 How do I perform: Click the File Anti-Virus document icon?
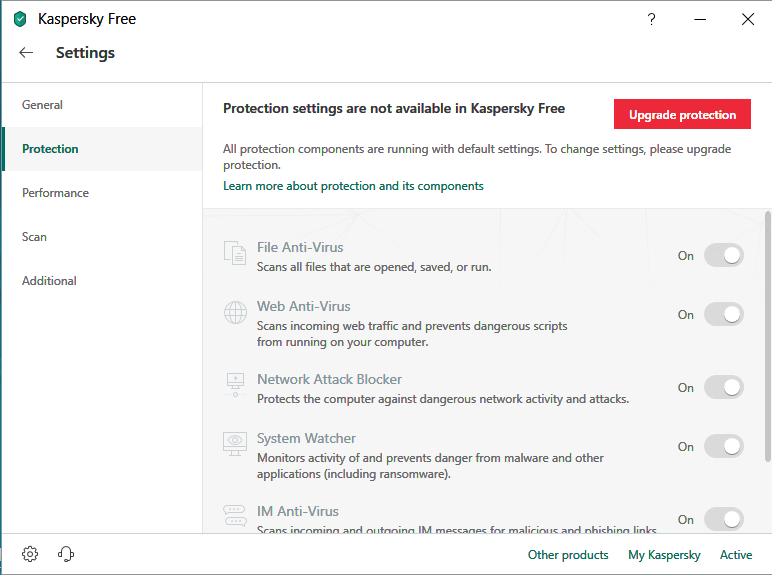[x=235, y=254]
